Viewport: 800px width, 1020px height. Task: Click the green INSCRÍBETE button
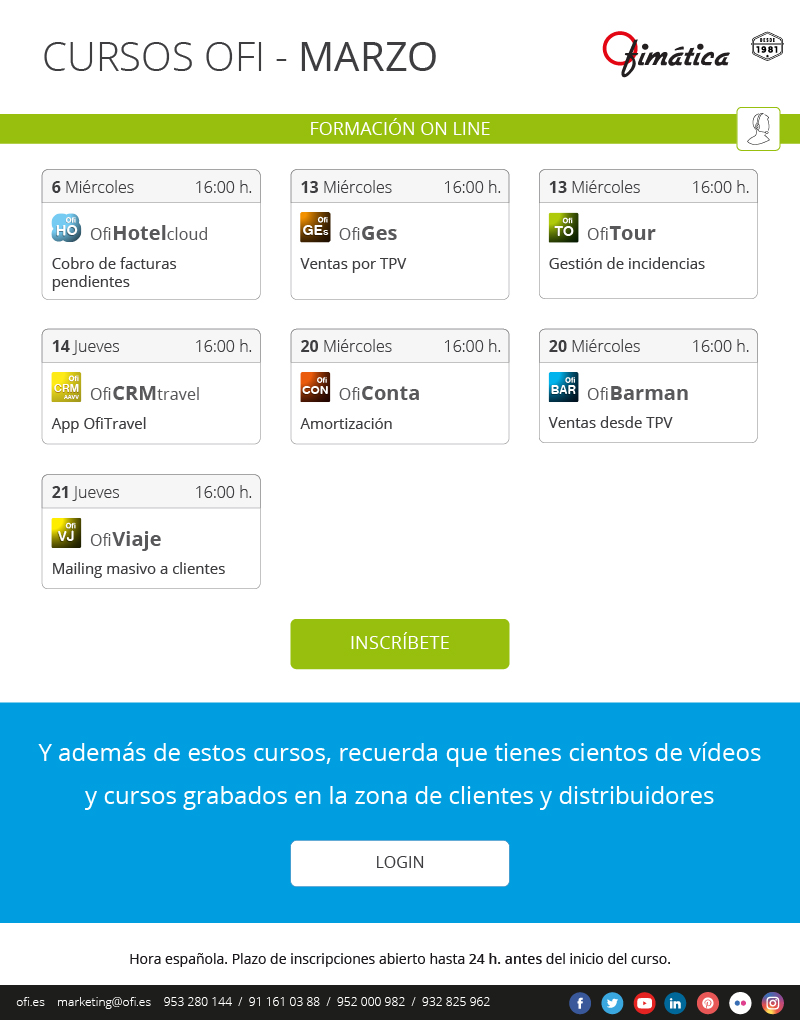point(399,643)
